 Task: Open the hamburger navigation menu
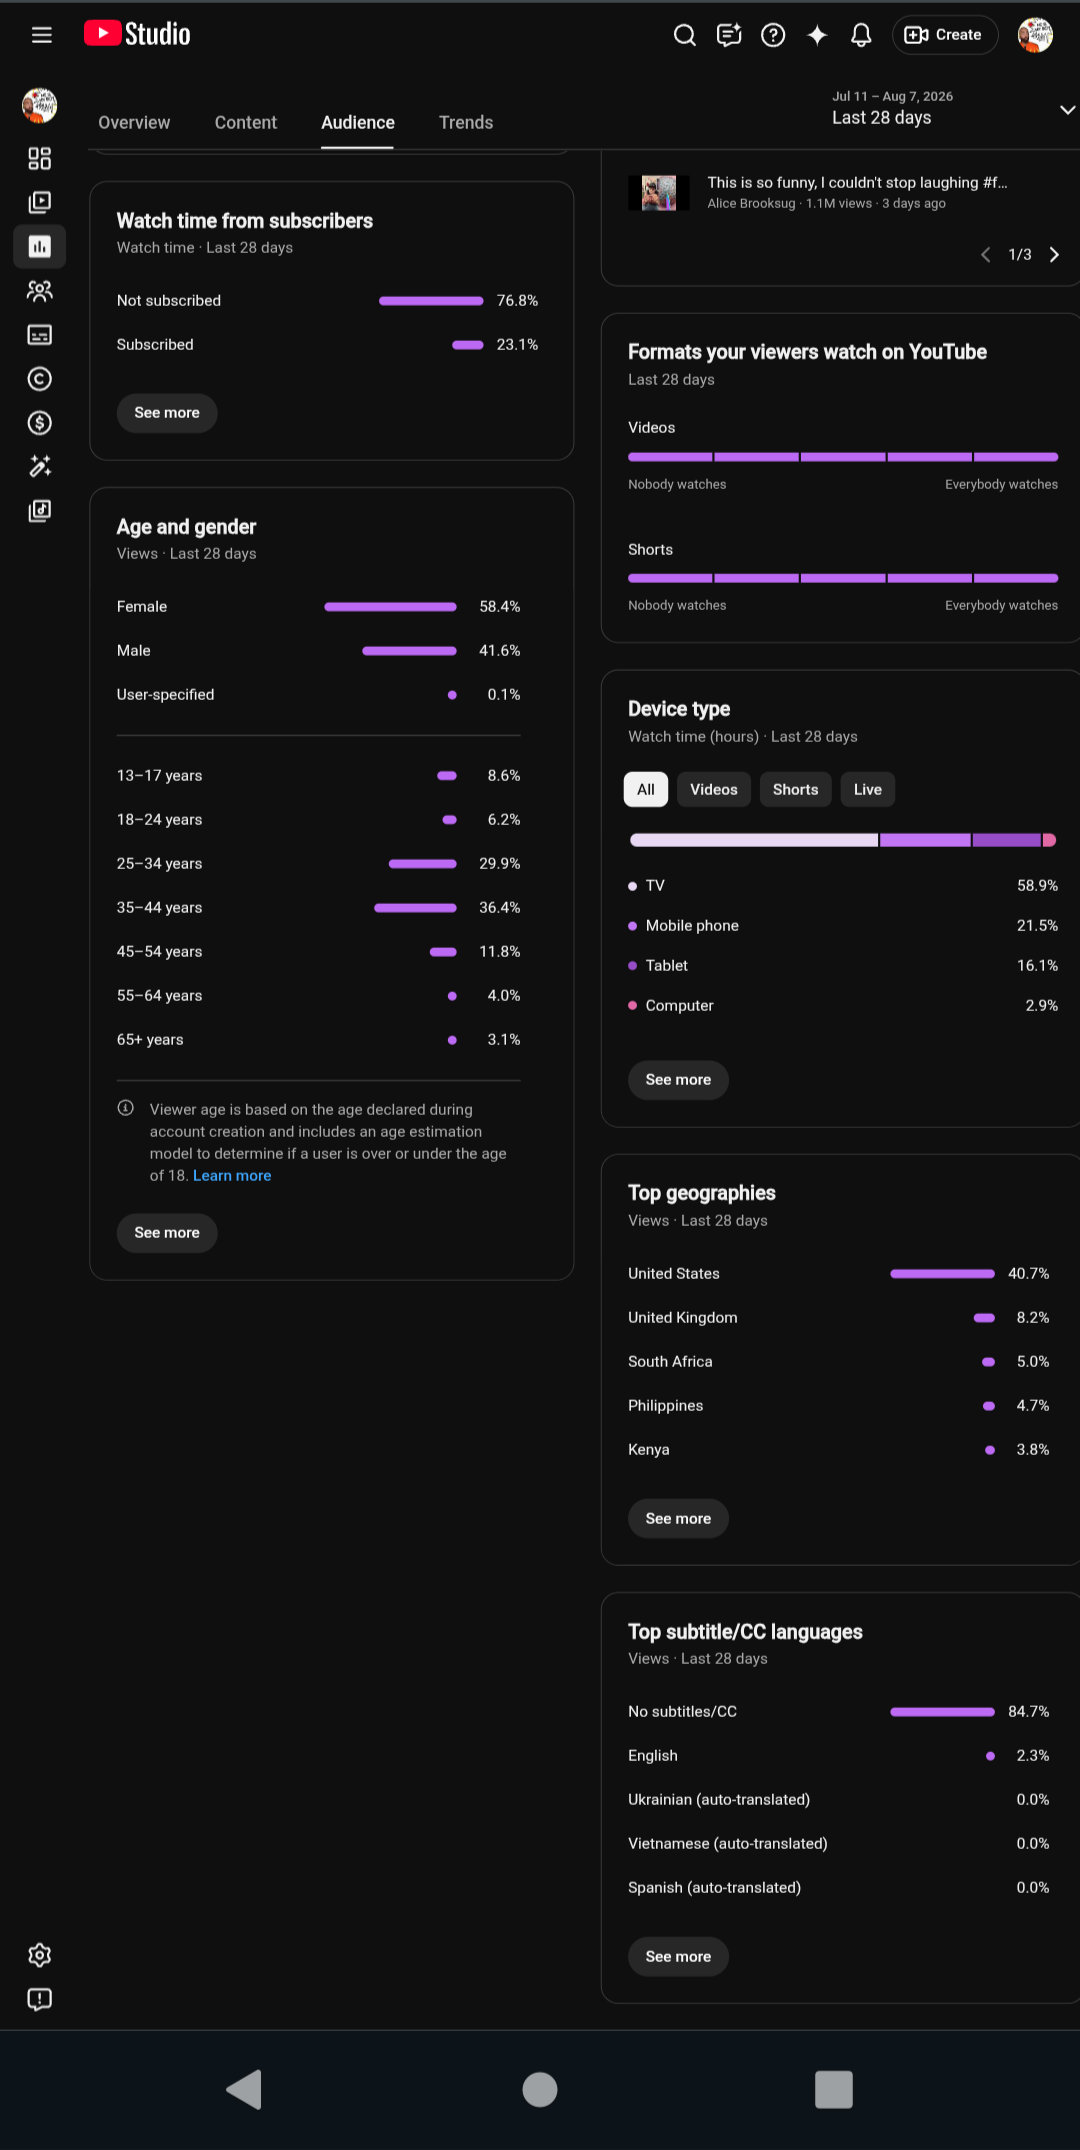pos(41,35)
